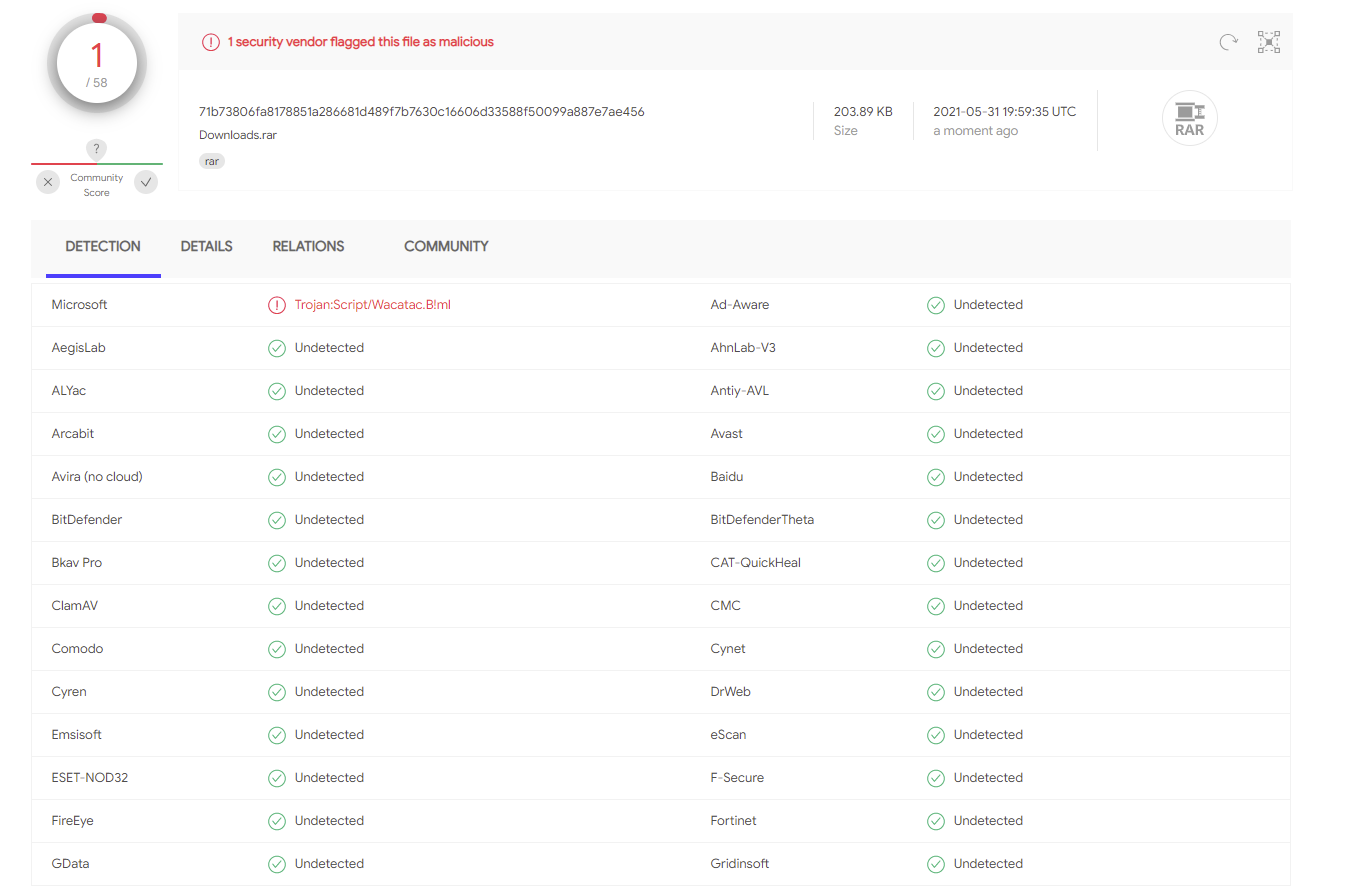This screenshot has width=1346, height=886.
Task: Select the DETECTION tab
Action: coord(103,246)
